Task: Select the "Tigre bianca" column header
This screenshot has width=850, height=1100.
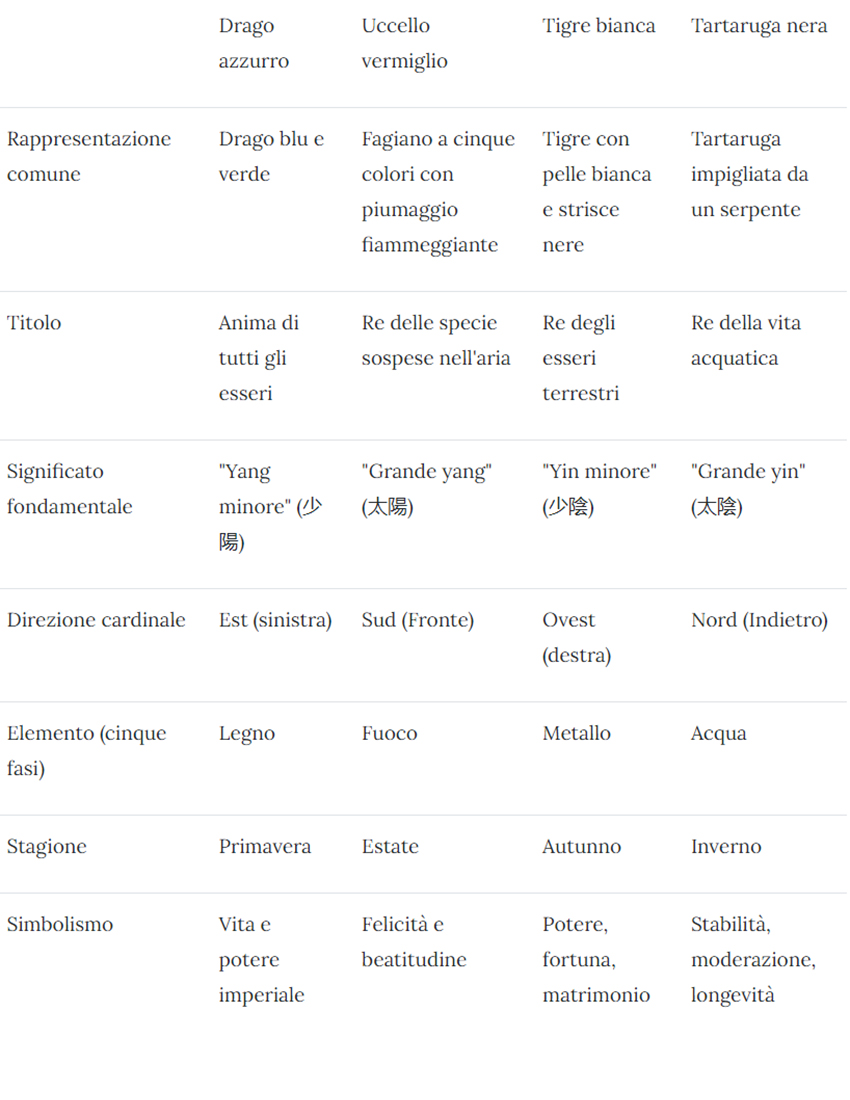Action: [x=599, y=26]
